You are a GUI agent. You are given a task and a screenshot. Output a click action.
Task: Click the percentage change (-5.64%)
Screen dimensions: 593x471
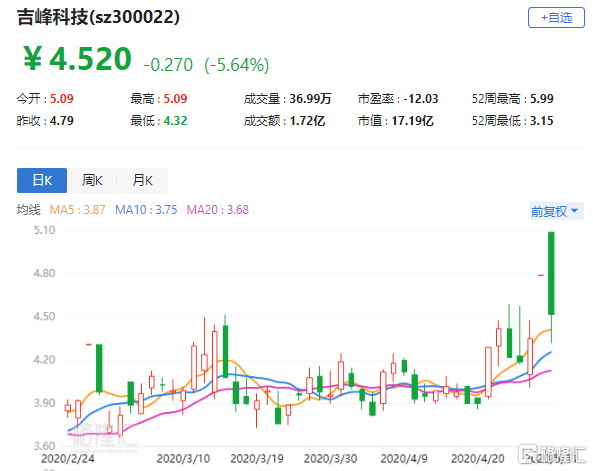(x=237, y=65)
